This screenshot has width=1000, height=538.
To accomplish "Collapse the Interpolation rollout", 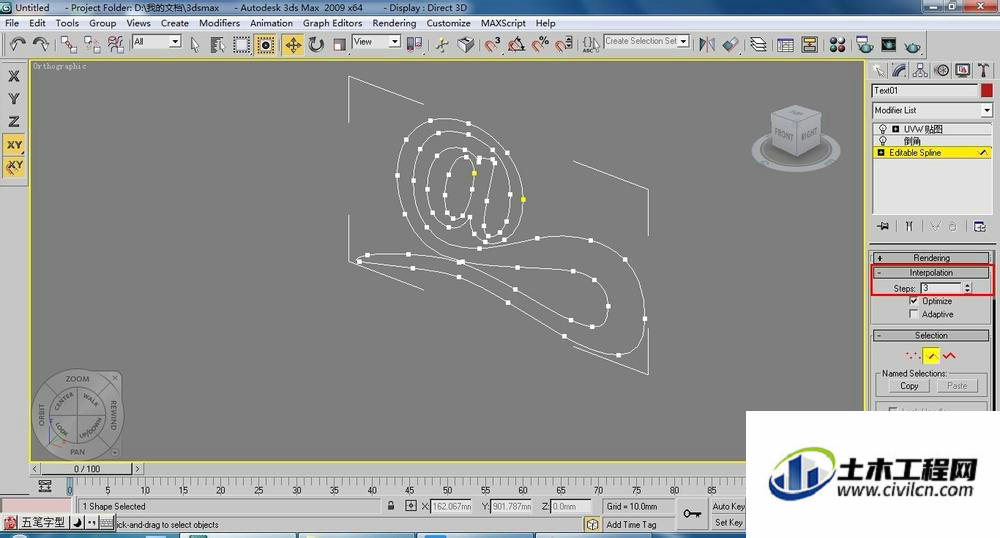I will coord(931,272).
